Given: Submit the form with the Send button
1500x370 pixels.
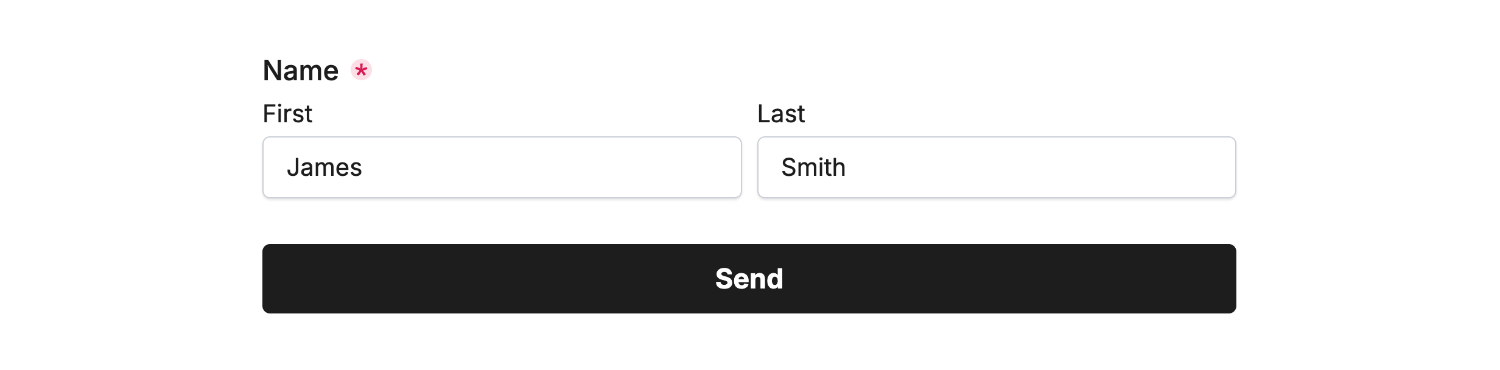Looking at the screenshot, I should 749,279.
